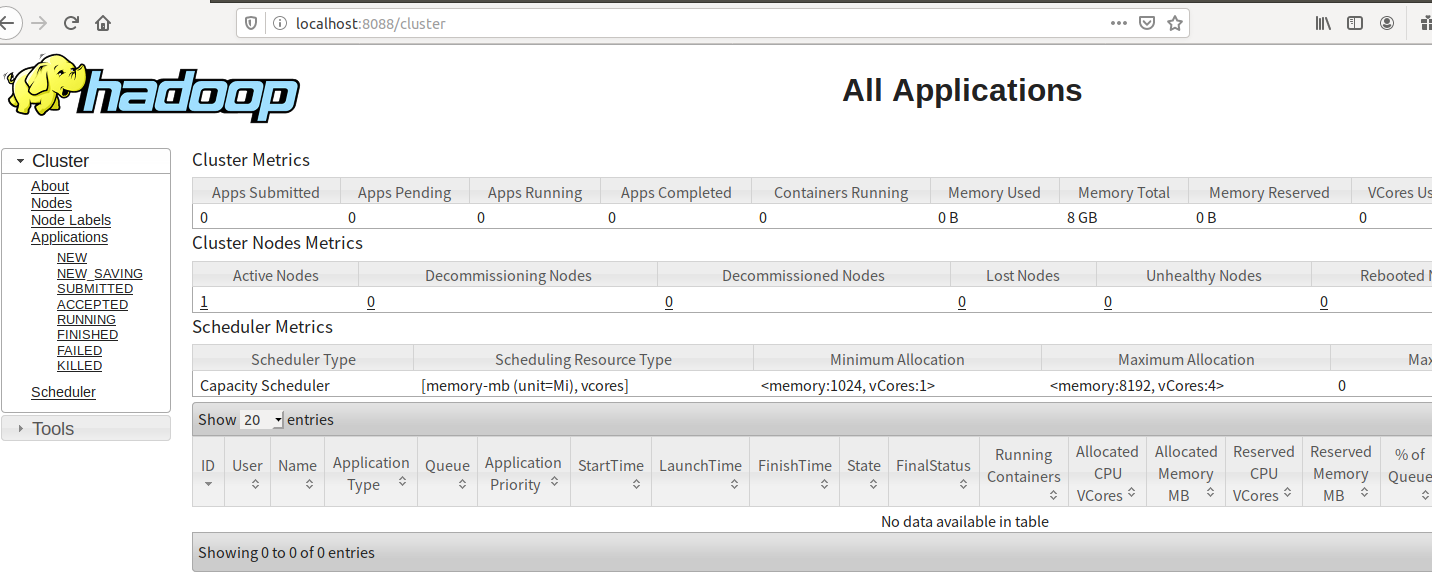Open Rebooted Nodes count link
The image size is (1432, 585).
pyautogui.click(x=1324, y=301)
